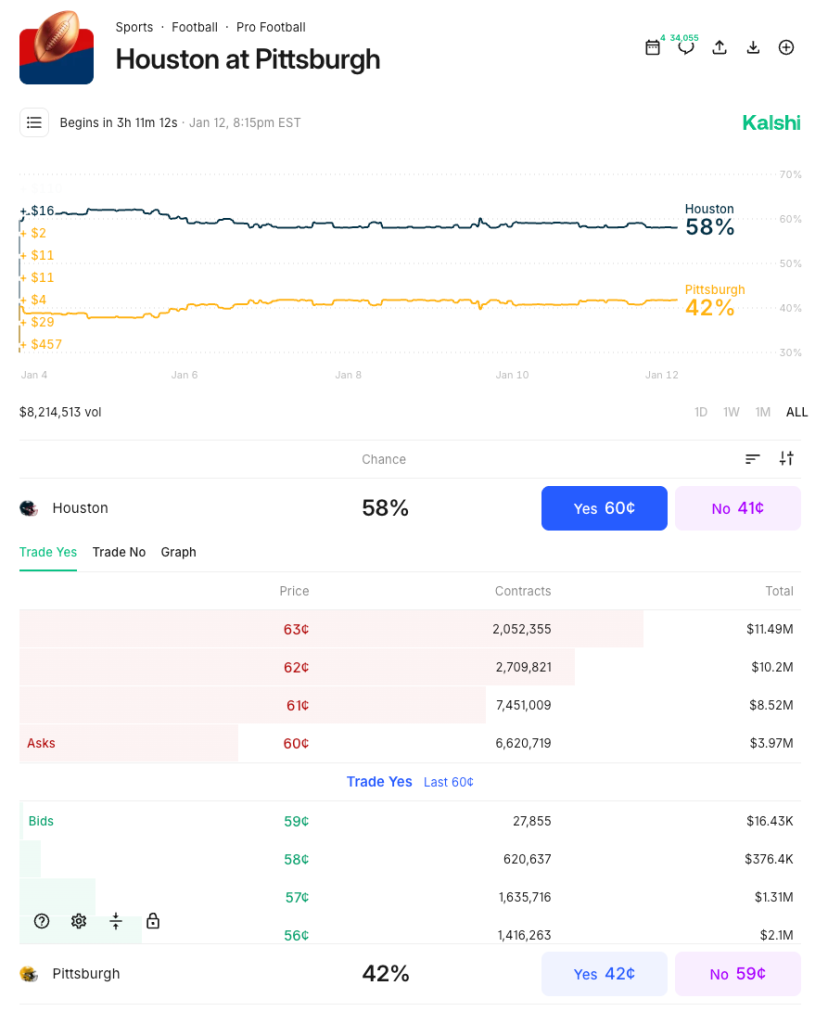This screenshot has width=828, height=1024.
Task: Switch to the Trade No tab
Action: pos(119,552)
